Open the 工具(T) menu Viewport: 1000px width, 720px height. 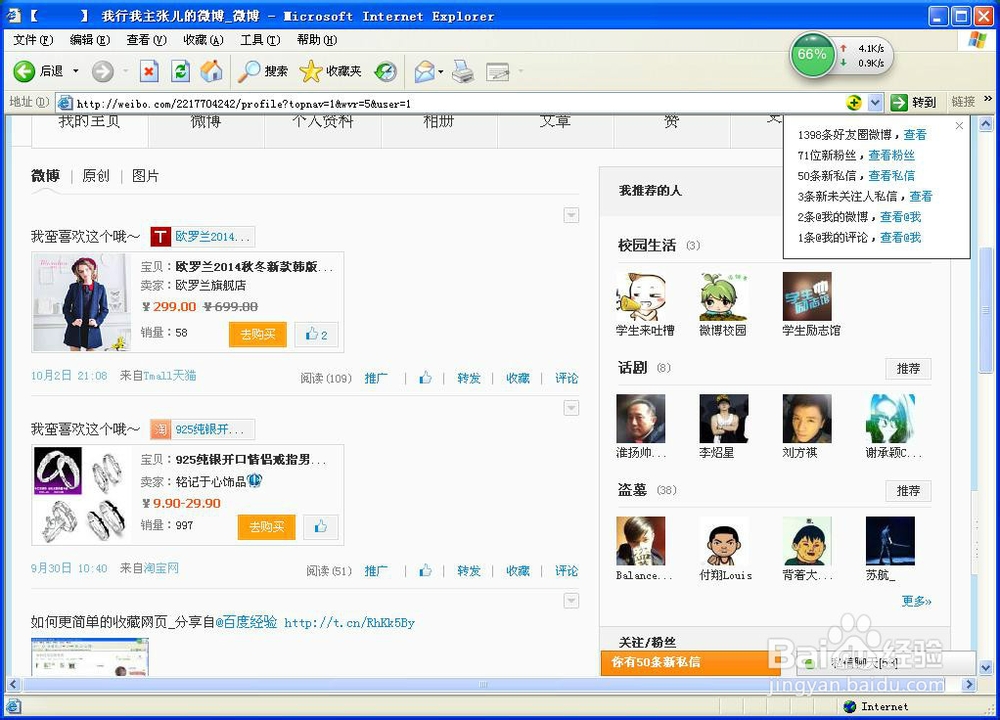click(260, 40)
